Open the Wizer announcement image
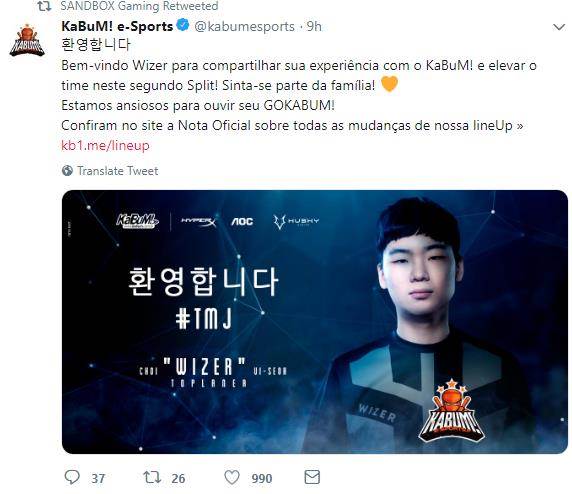The width and height of the screenshot is (572, 494). tap(315, 322)
